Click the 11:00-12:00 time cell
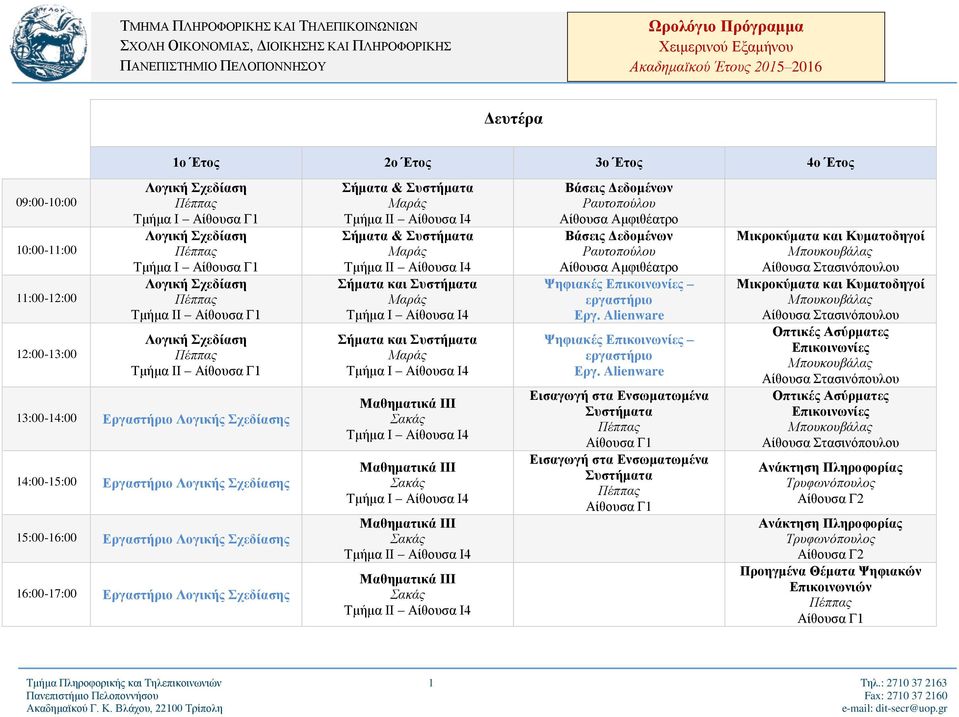Image resolution: width=959 pixels, height=717 pixels. (x=46, y=299)
